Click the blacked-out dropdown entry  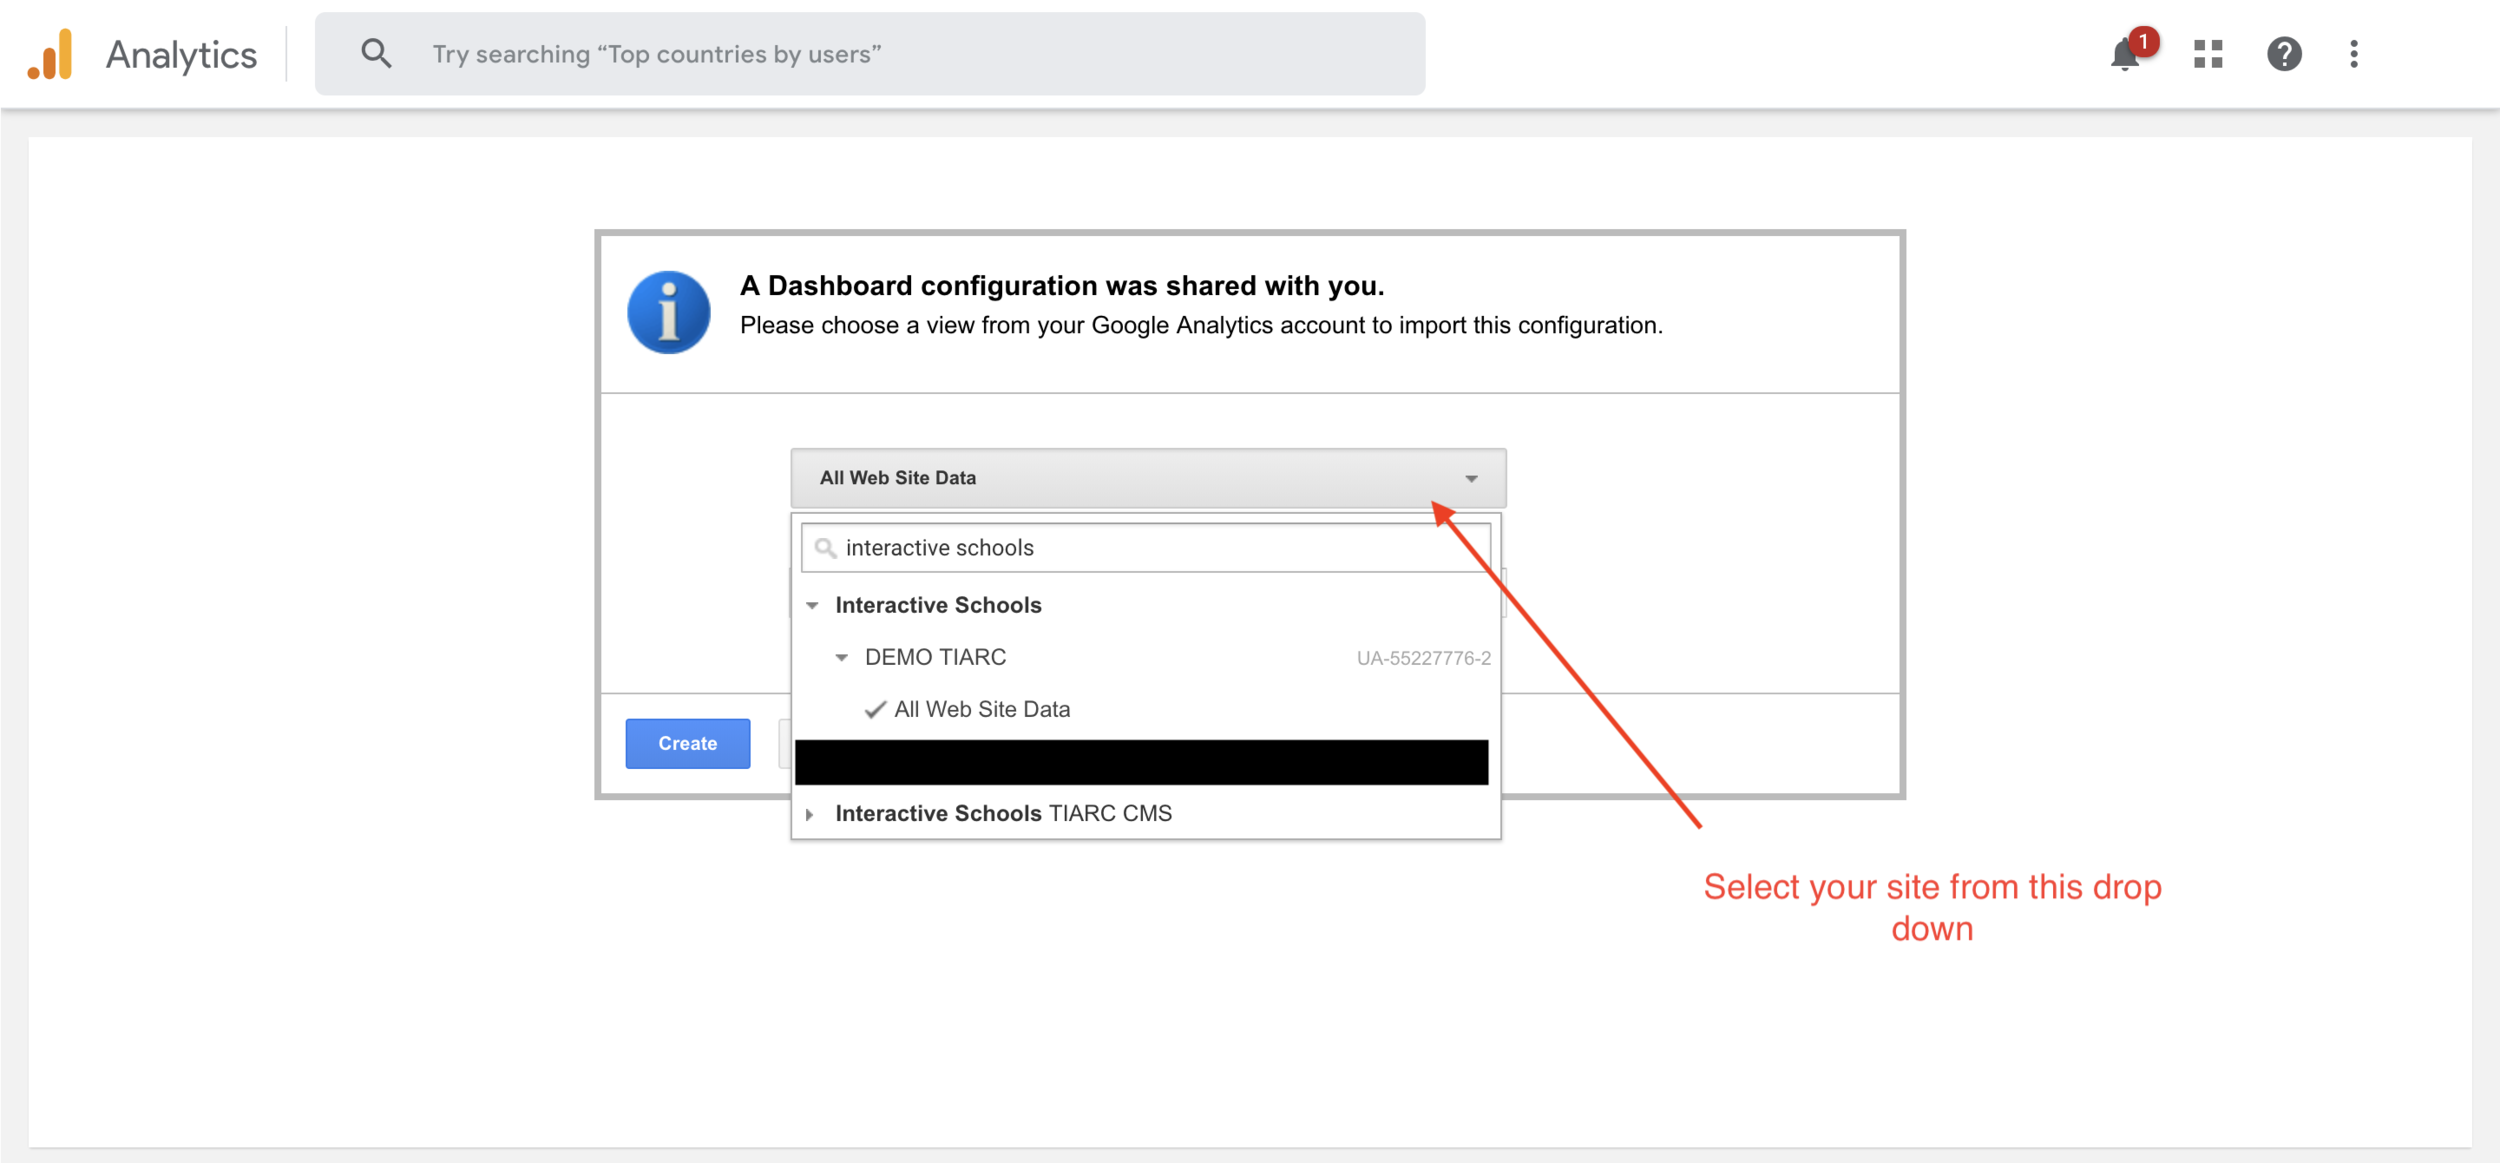[x=1141, y=762]
